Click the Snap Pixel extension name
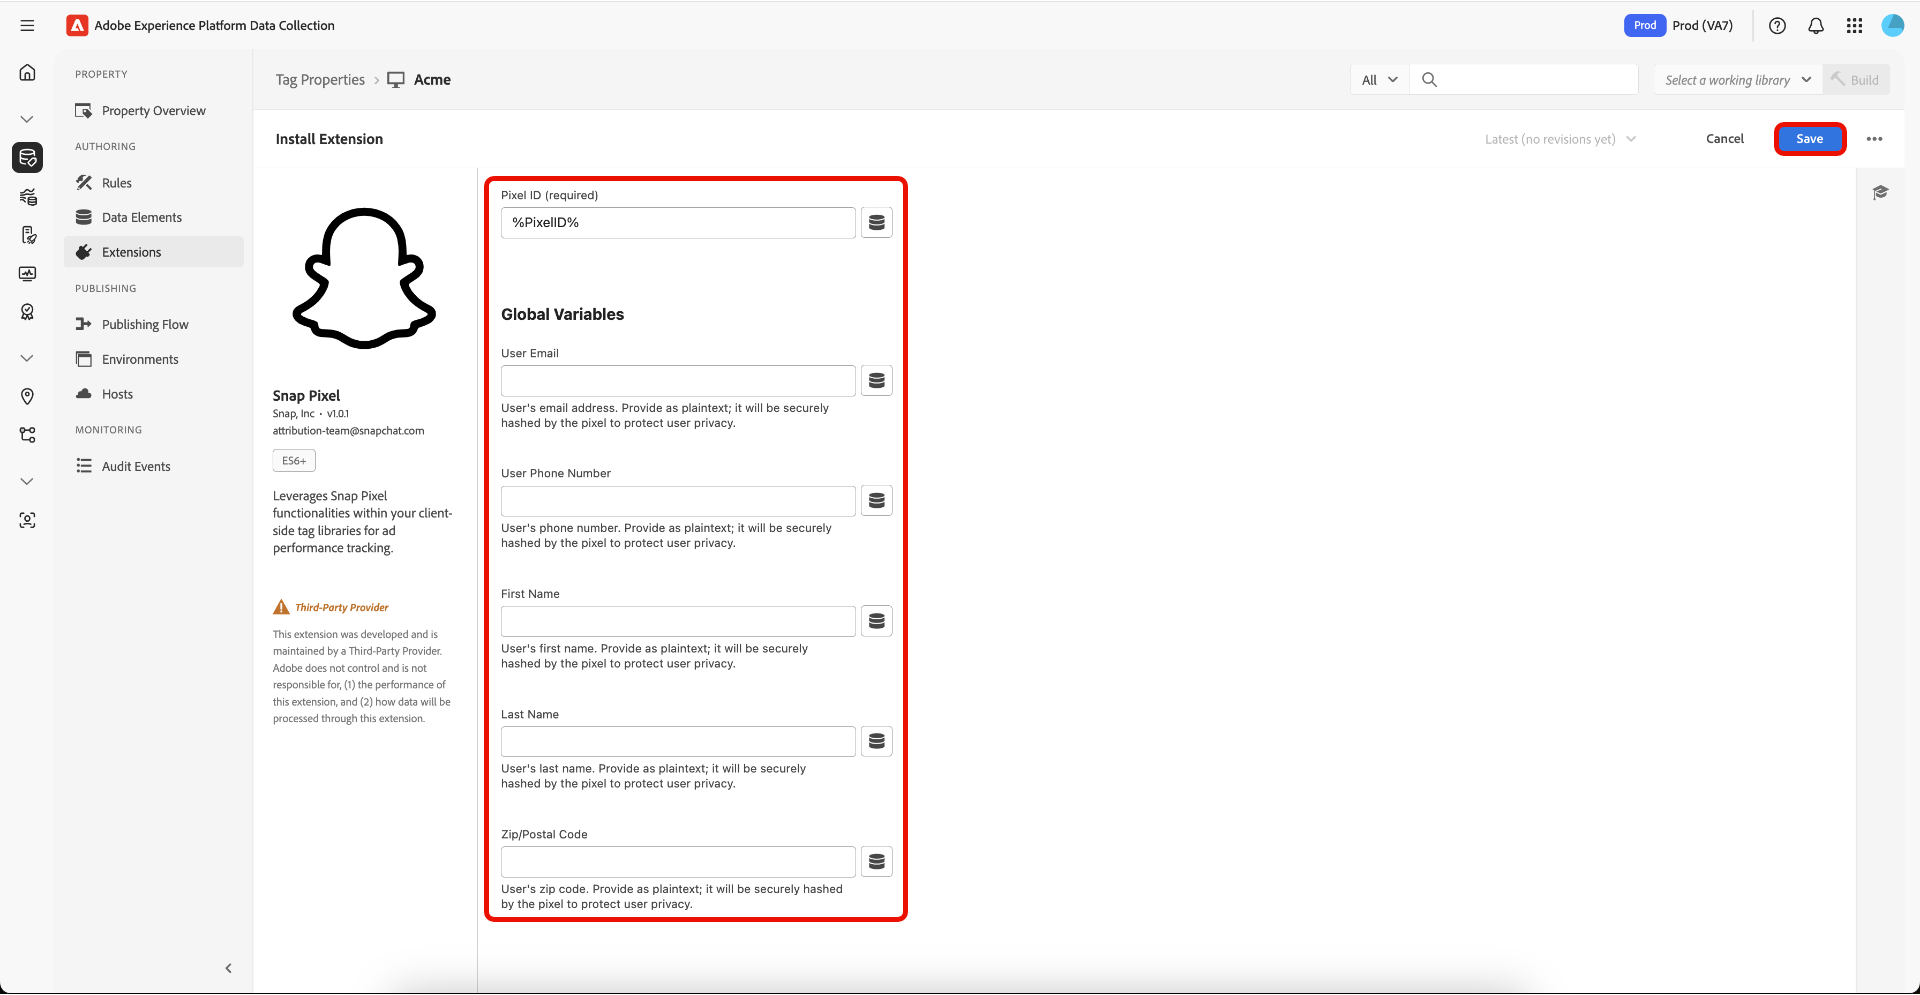The height and width of the screenshot is (995, 1920). 306,396
